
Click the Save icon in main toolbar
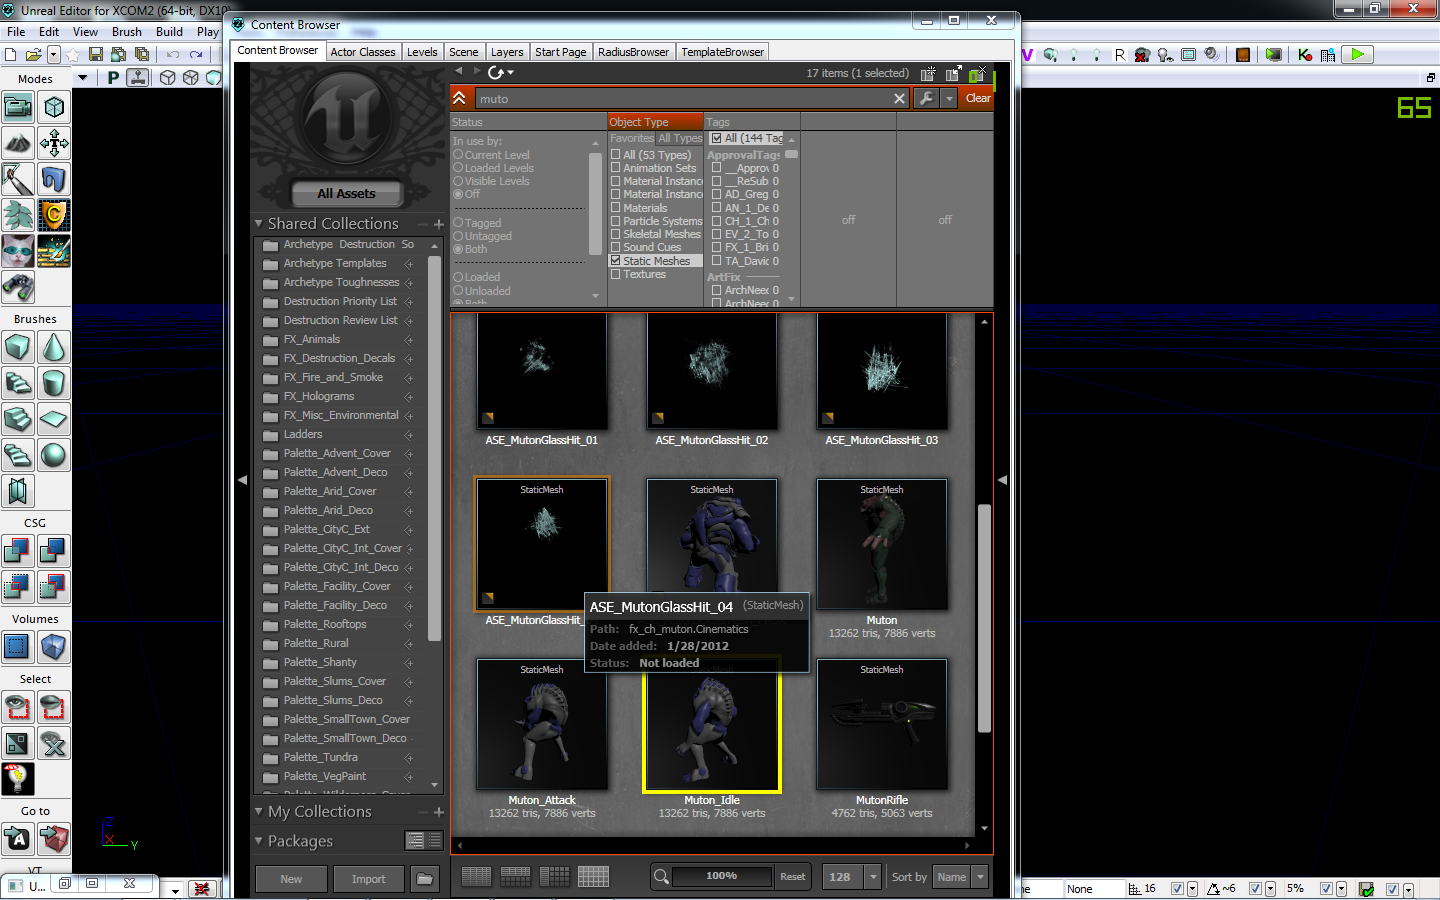click(96, 54)
